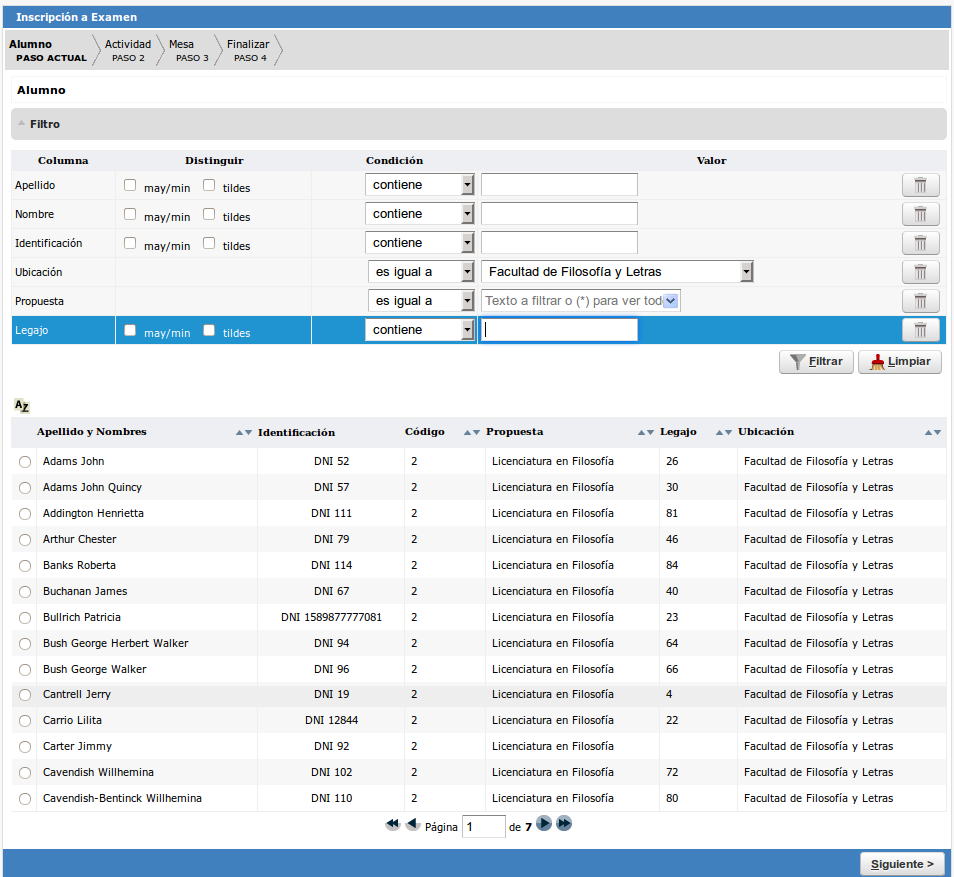This screenshot has width=954, height=877.
Task: Go to the next results page
Action: 544,823
